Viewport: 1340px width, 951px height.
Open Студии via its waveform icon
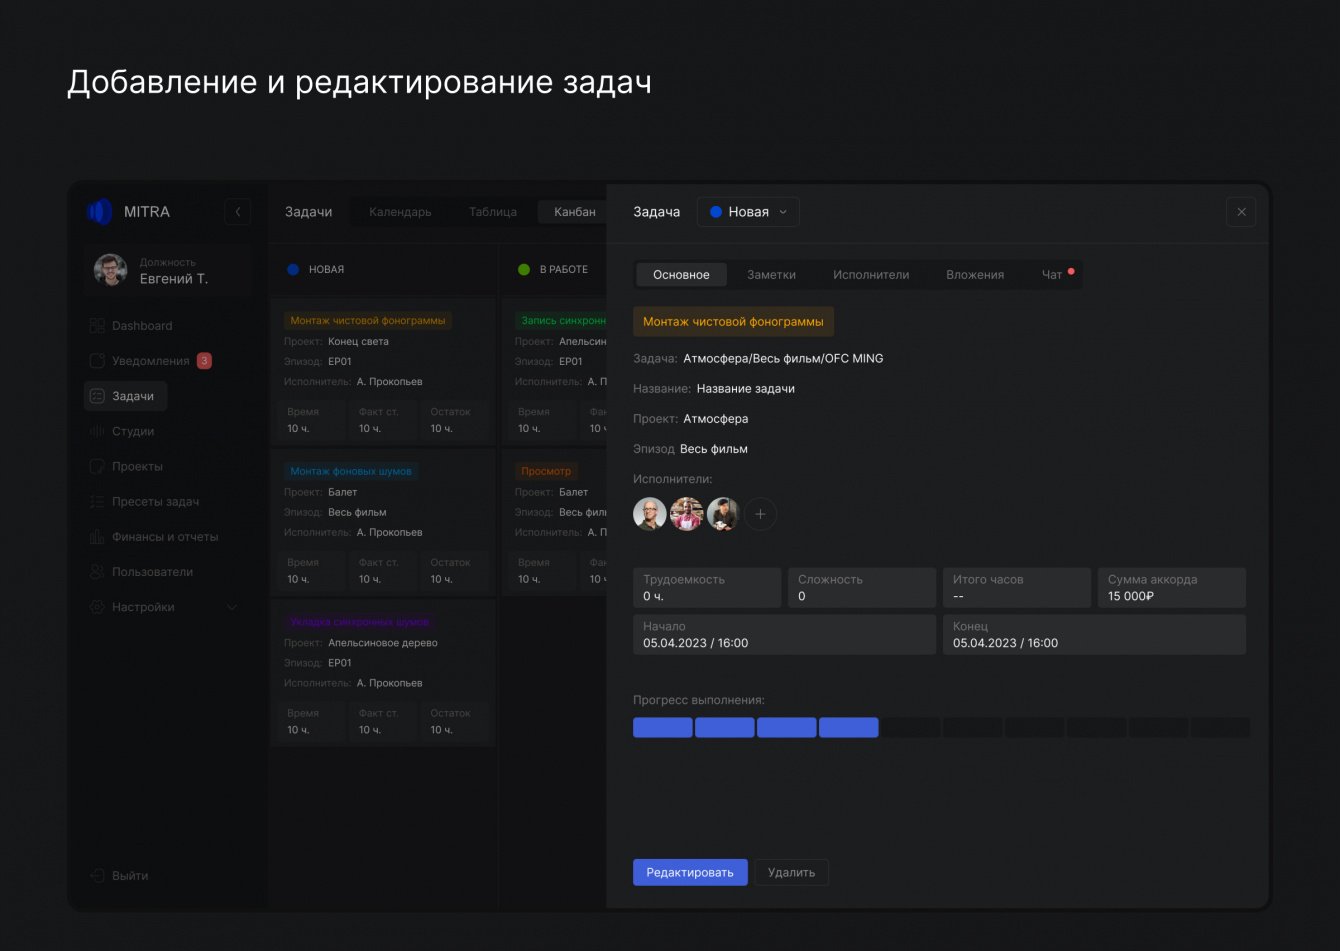tap(97, 431)
